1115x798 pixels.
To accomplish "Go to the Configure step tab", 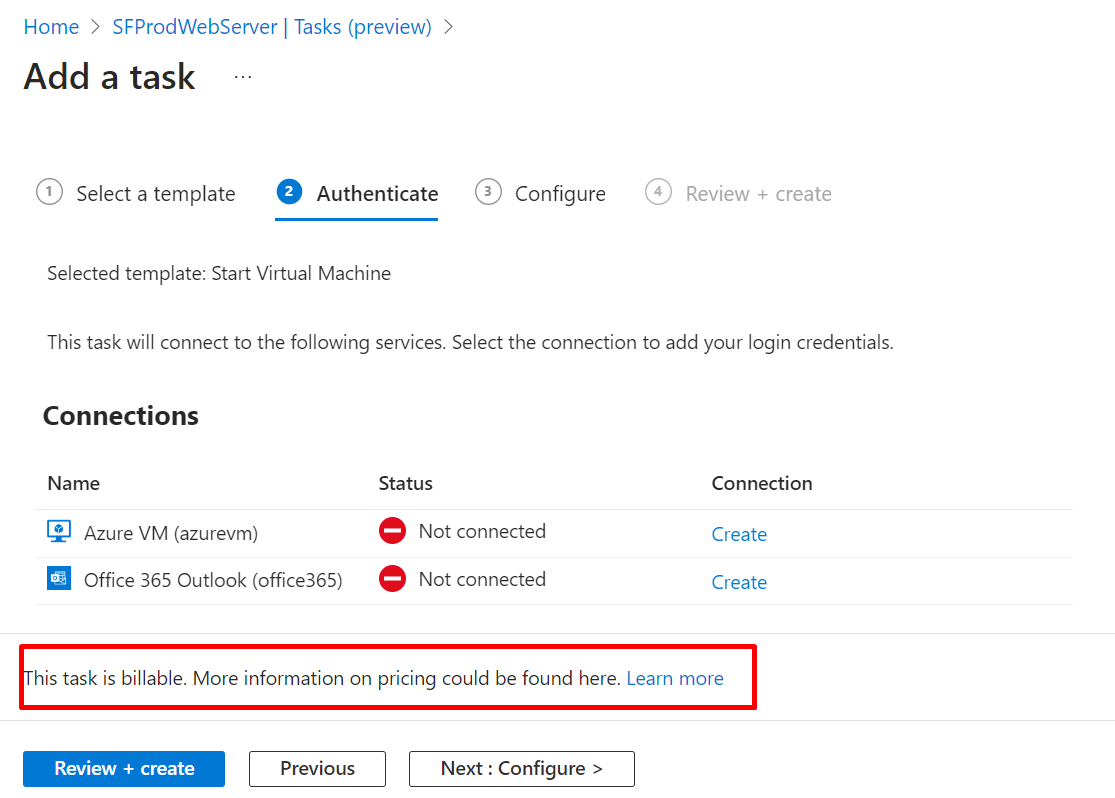I will coord(540,193).
